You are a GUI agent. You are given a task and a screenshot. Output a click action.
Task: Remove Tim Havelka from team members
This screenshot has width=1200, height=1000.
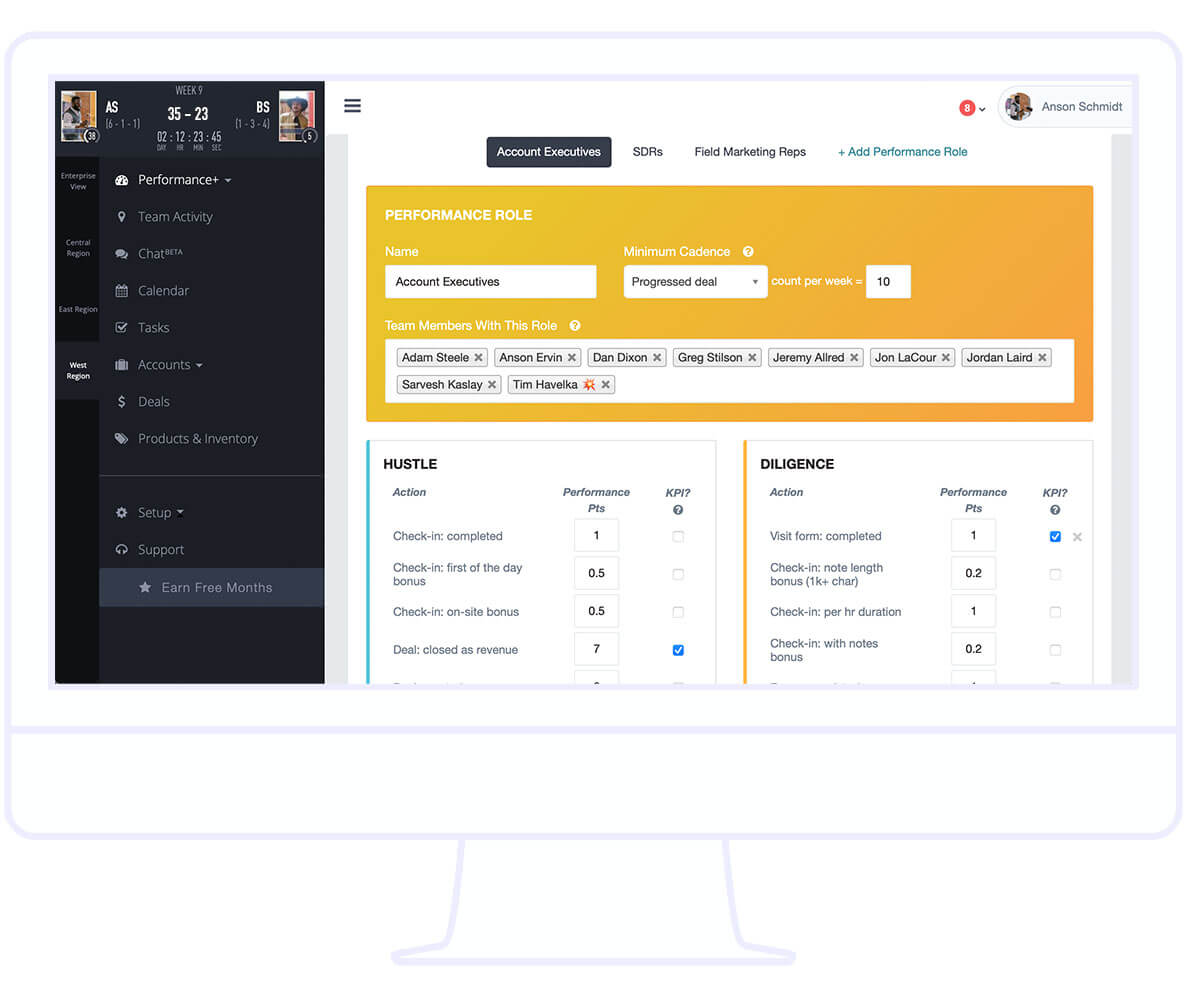(606, 385)
